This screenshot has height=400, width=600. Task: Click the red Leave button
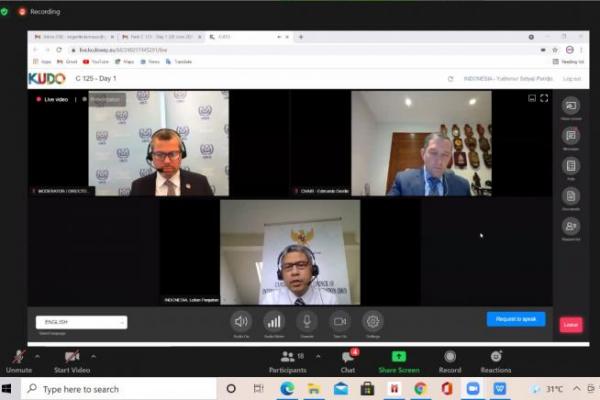(x=571, y=325)
